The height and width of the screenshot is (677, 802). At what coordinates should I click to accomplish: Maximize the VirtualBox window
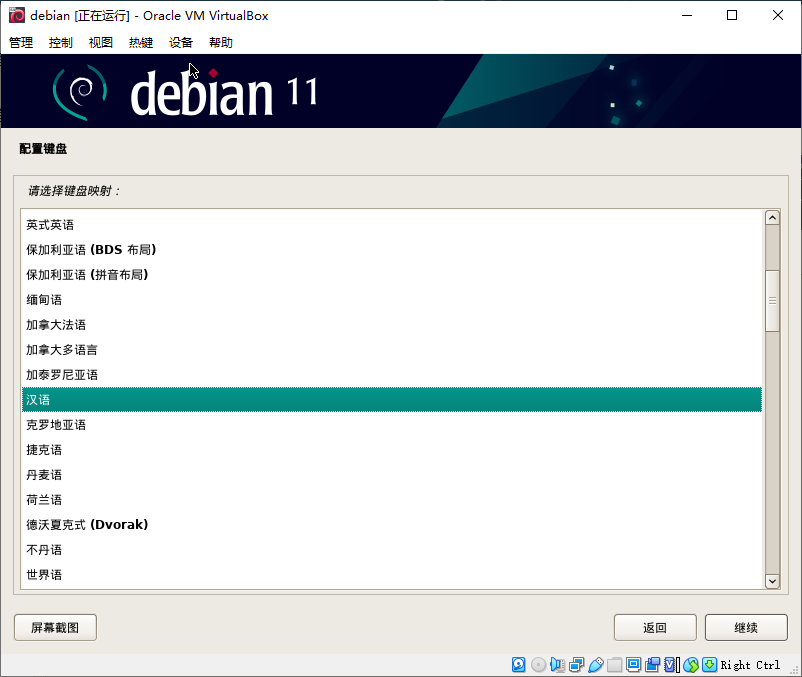coord(732,15)
